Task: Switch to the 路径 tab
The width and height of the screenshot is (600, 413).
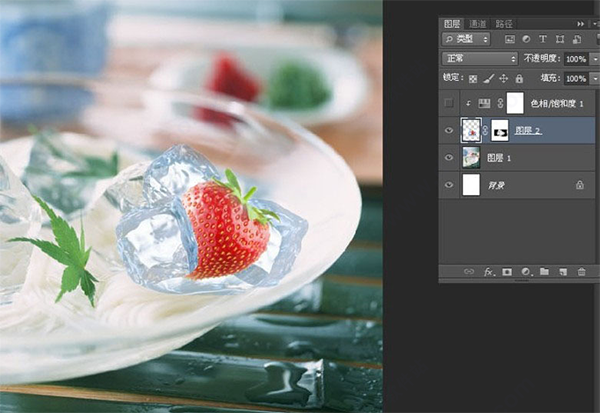Action: point(504,24)
